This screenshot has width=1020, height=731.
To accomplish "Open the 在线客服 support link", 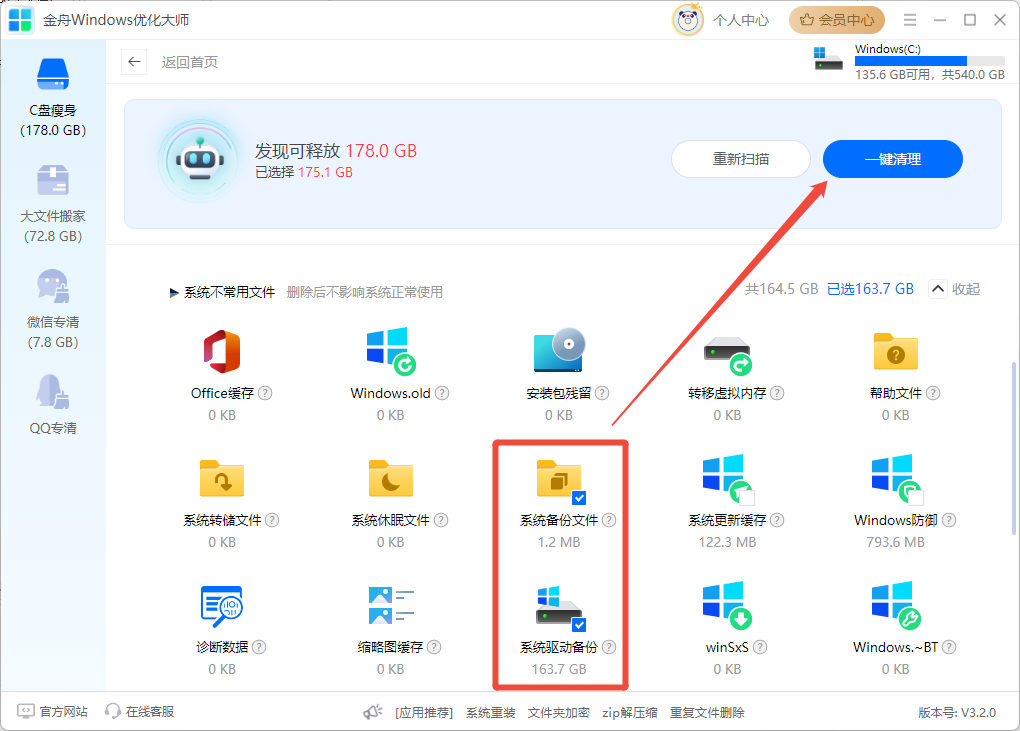I will pos(139,711).
